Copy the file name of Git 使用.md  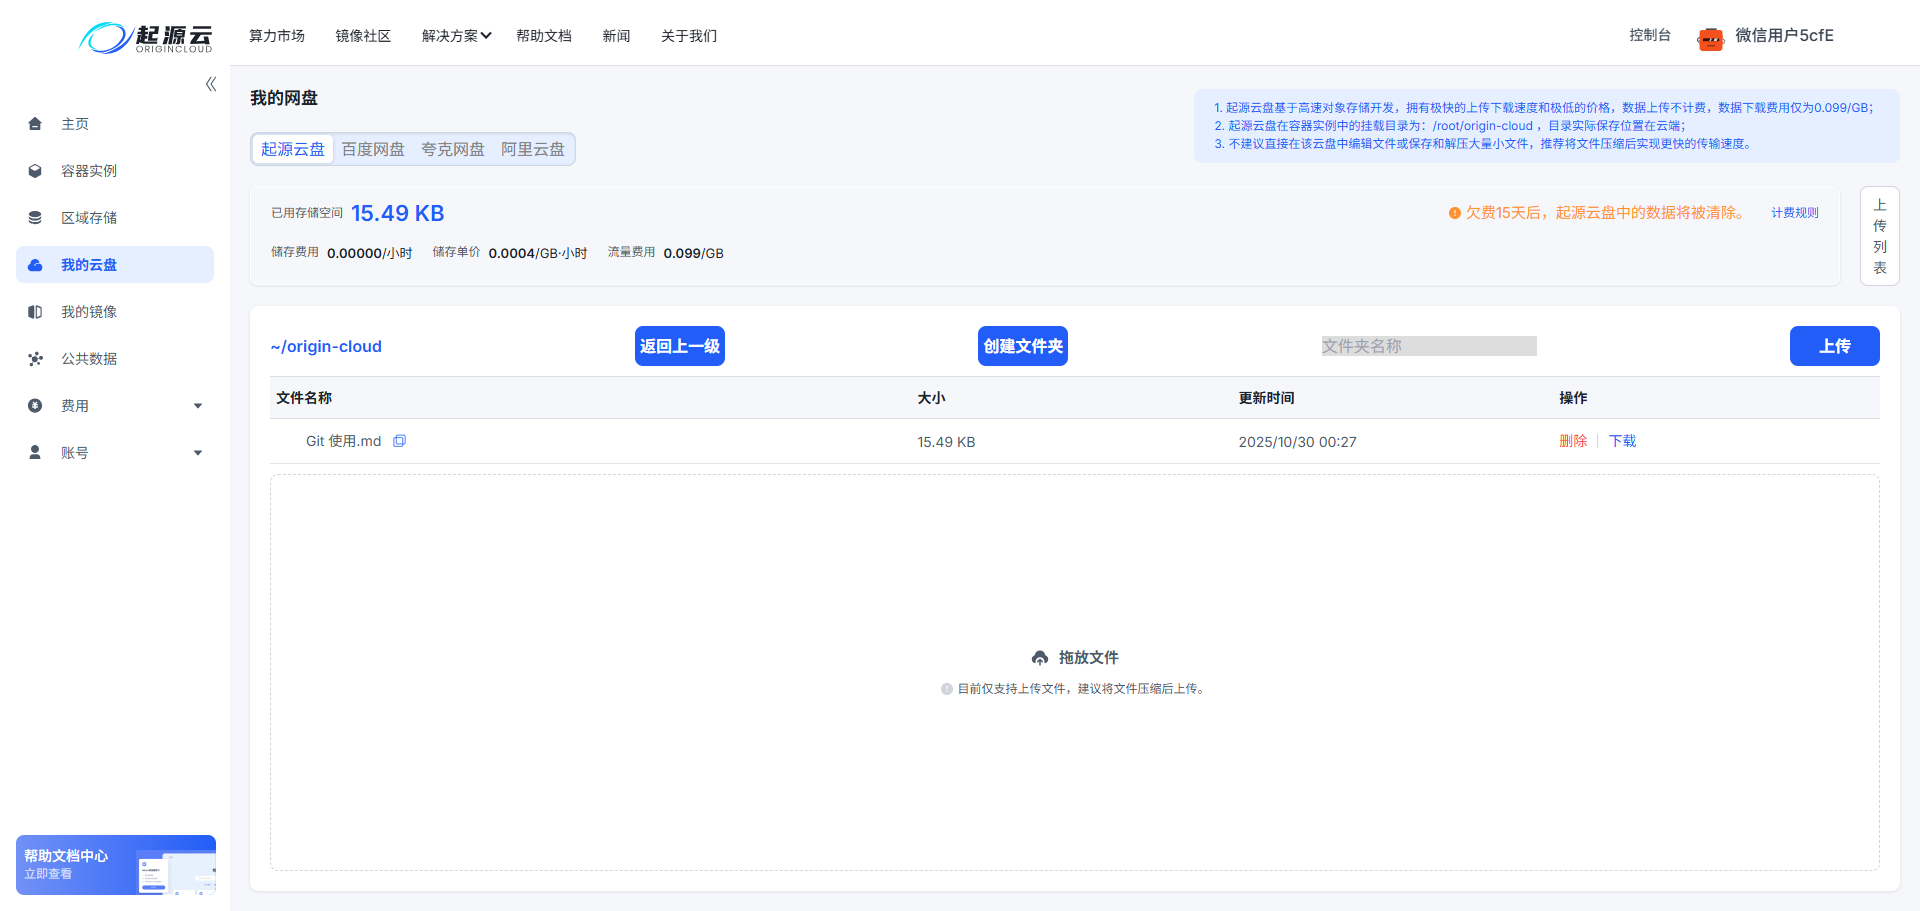[x=399, y=440]
